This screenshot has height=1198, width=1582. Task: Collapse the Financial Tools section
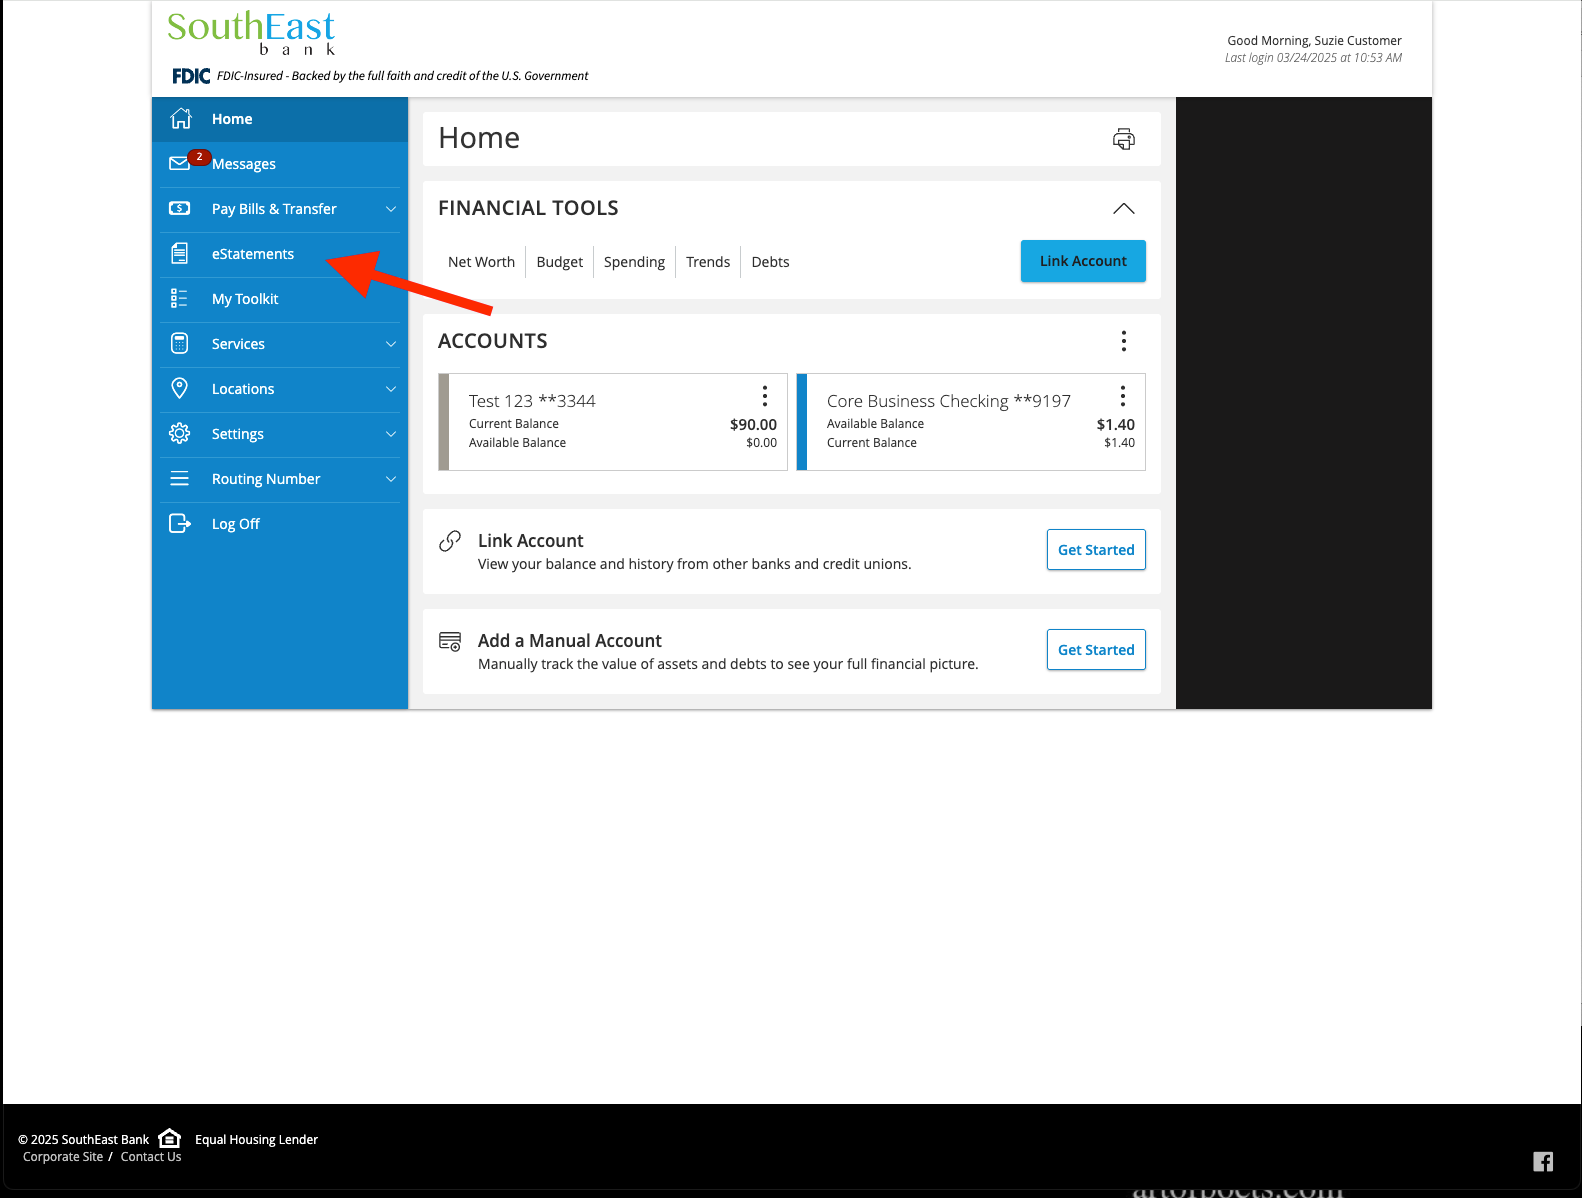pos(1124,208)
